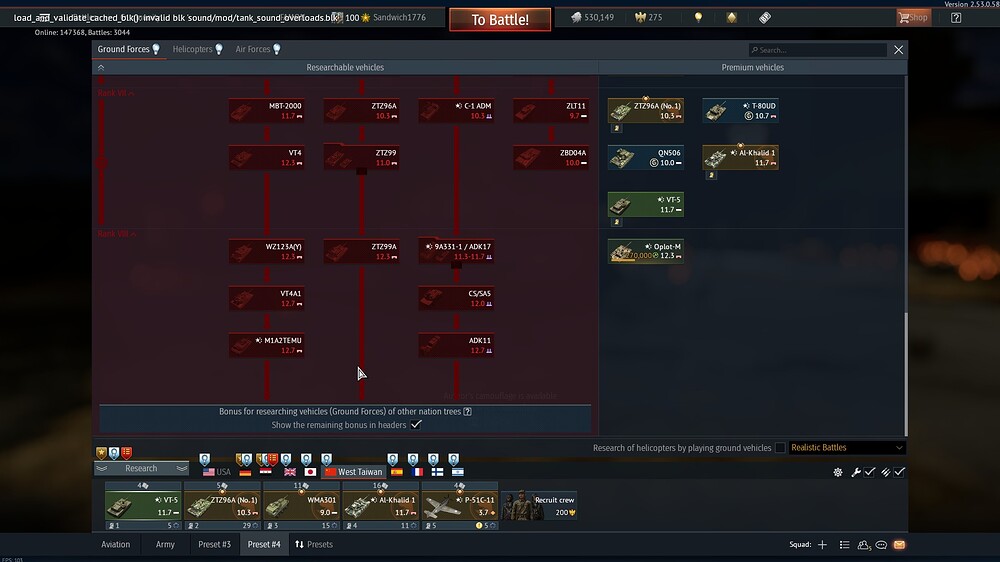Open the Shop cart icon

click(912, 17)
